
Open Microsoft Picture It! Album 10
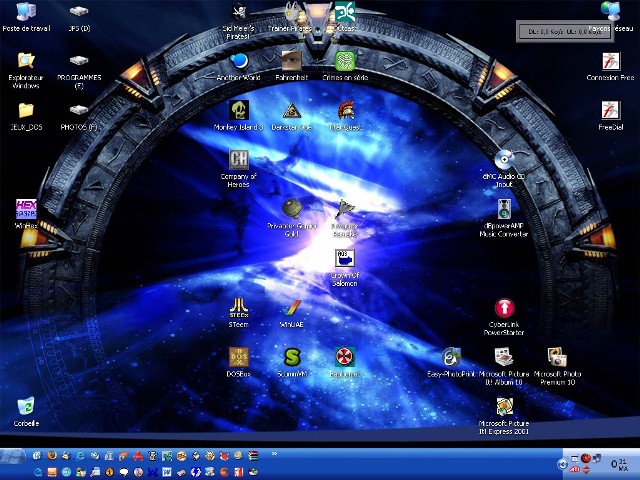pyautogui.click(x=504, y=367)
